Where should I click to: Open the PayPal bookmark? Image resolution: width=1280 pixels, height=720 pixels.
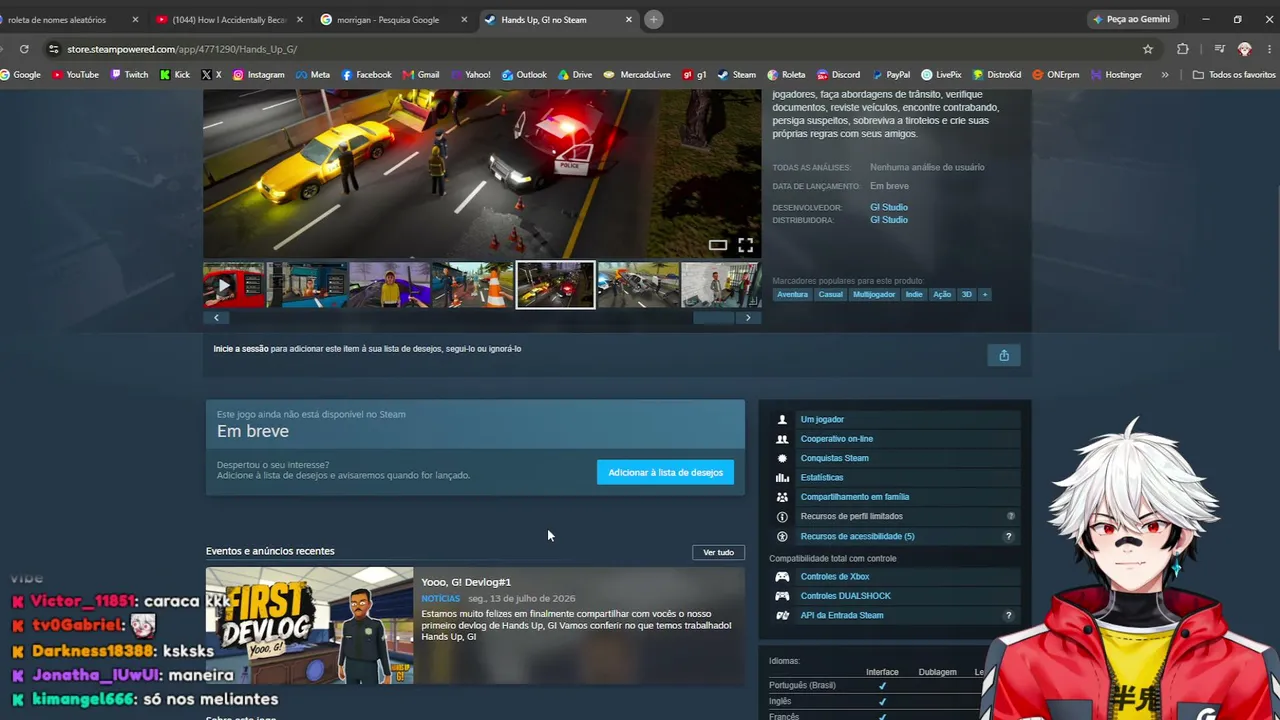(x=890, y=74)
